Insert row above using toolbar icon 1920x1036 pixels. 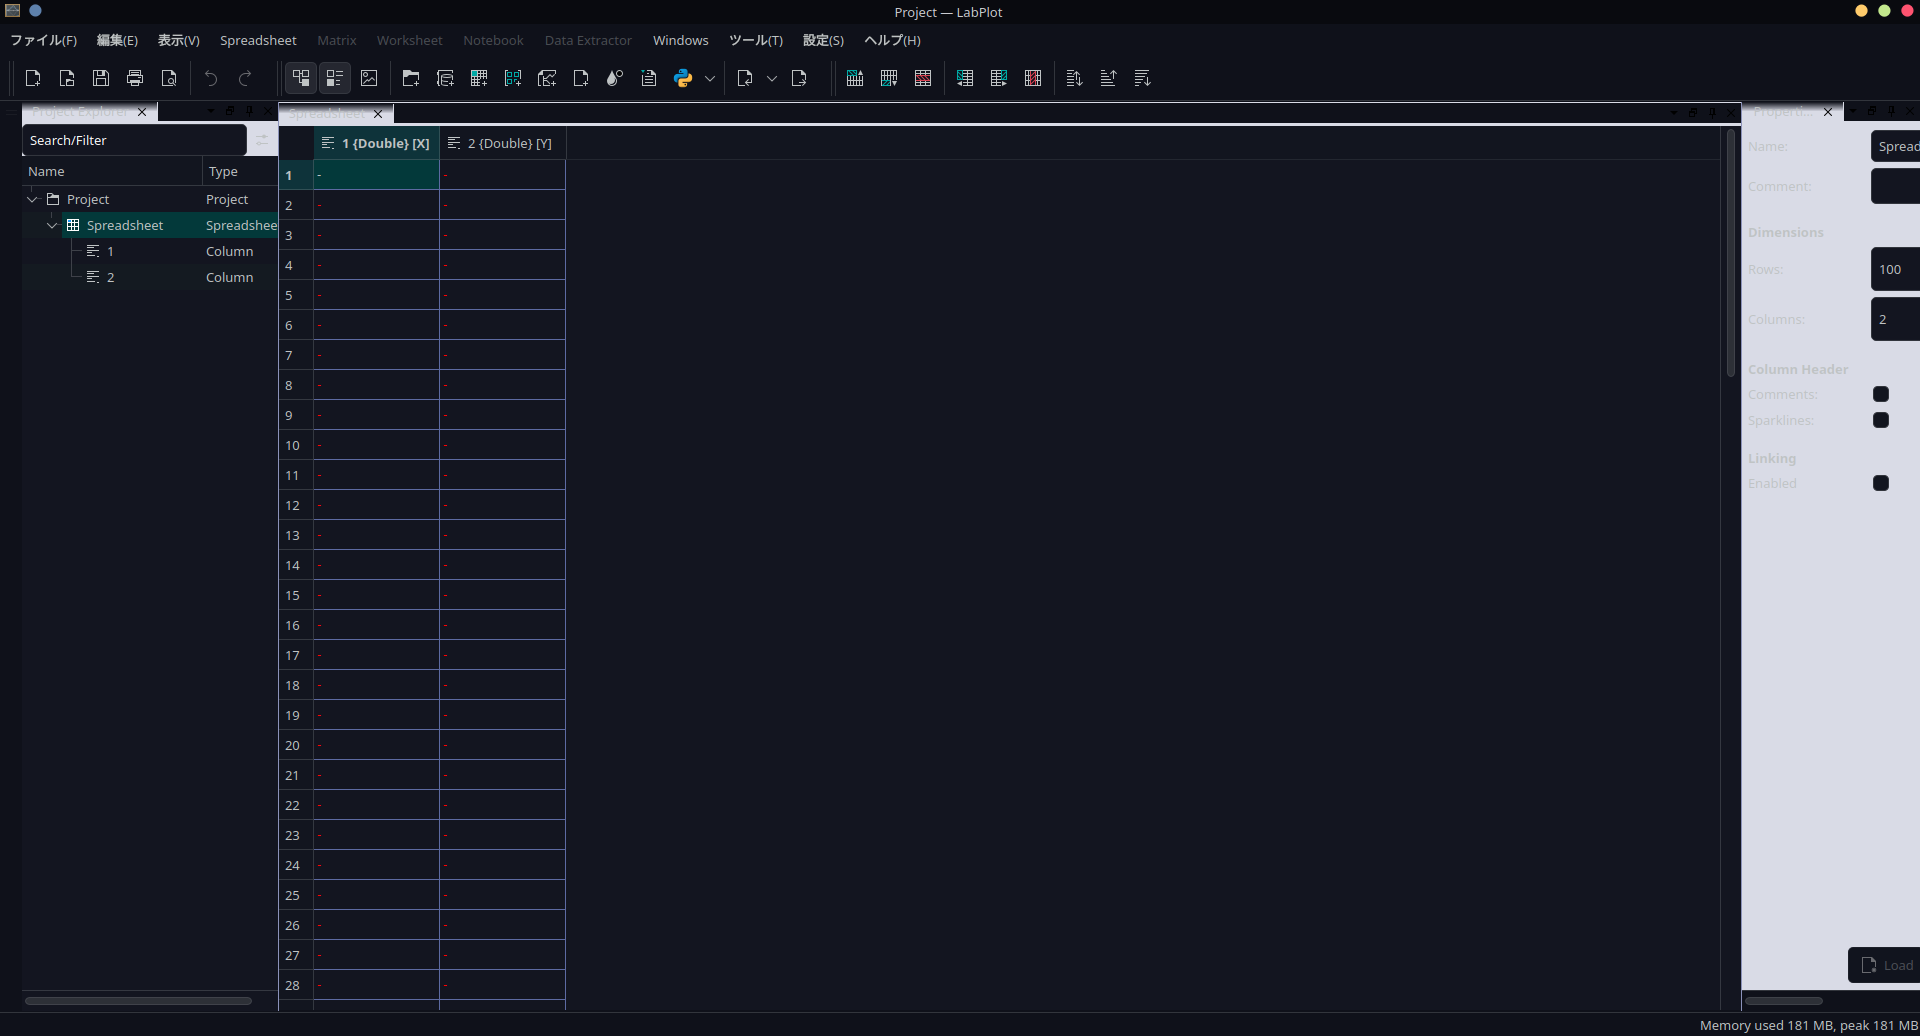point(855,78)
